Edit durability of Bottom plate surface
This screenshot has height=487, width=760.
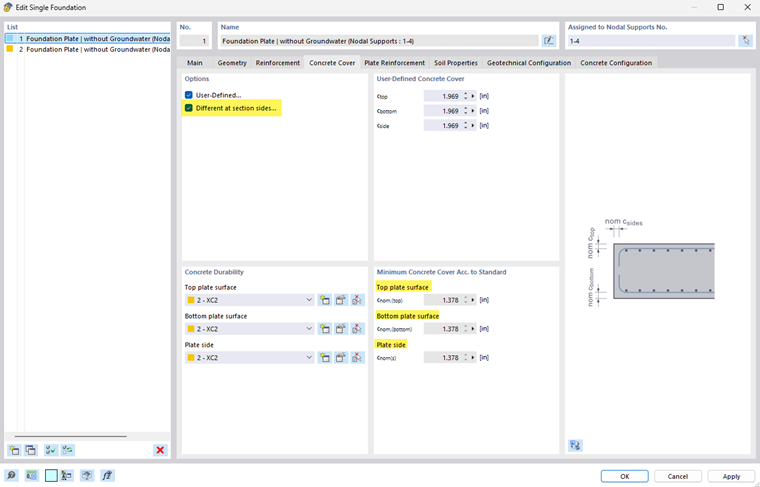(341, 329)
